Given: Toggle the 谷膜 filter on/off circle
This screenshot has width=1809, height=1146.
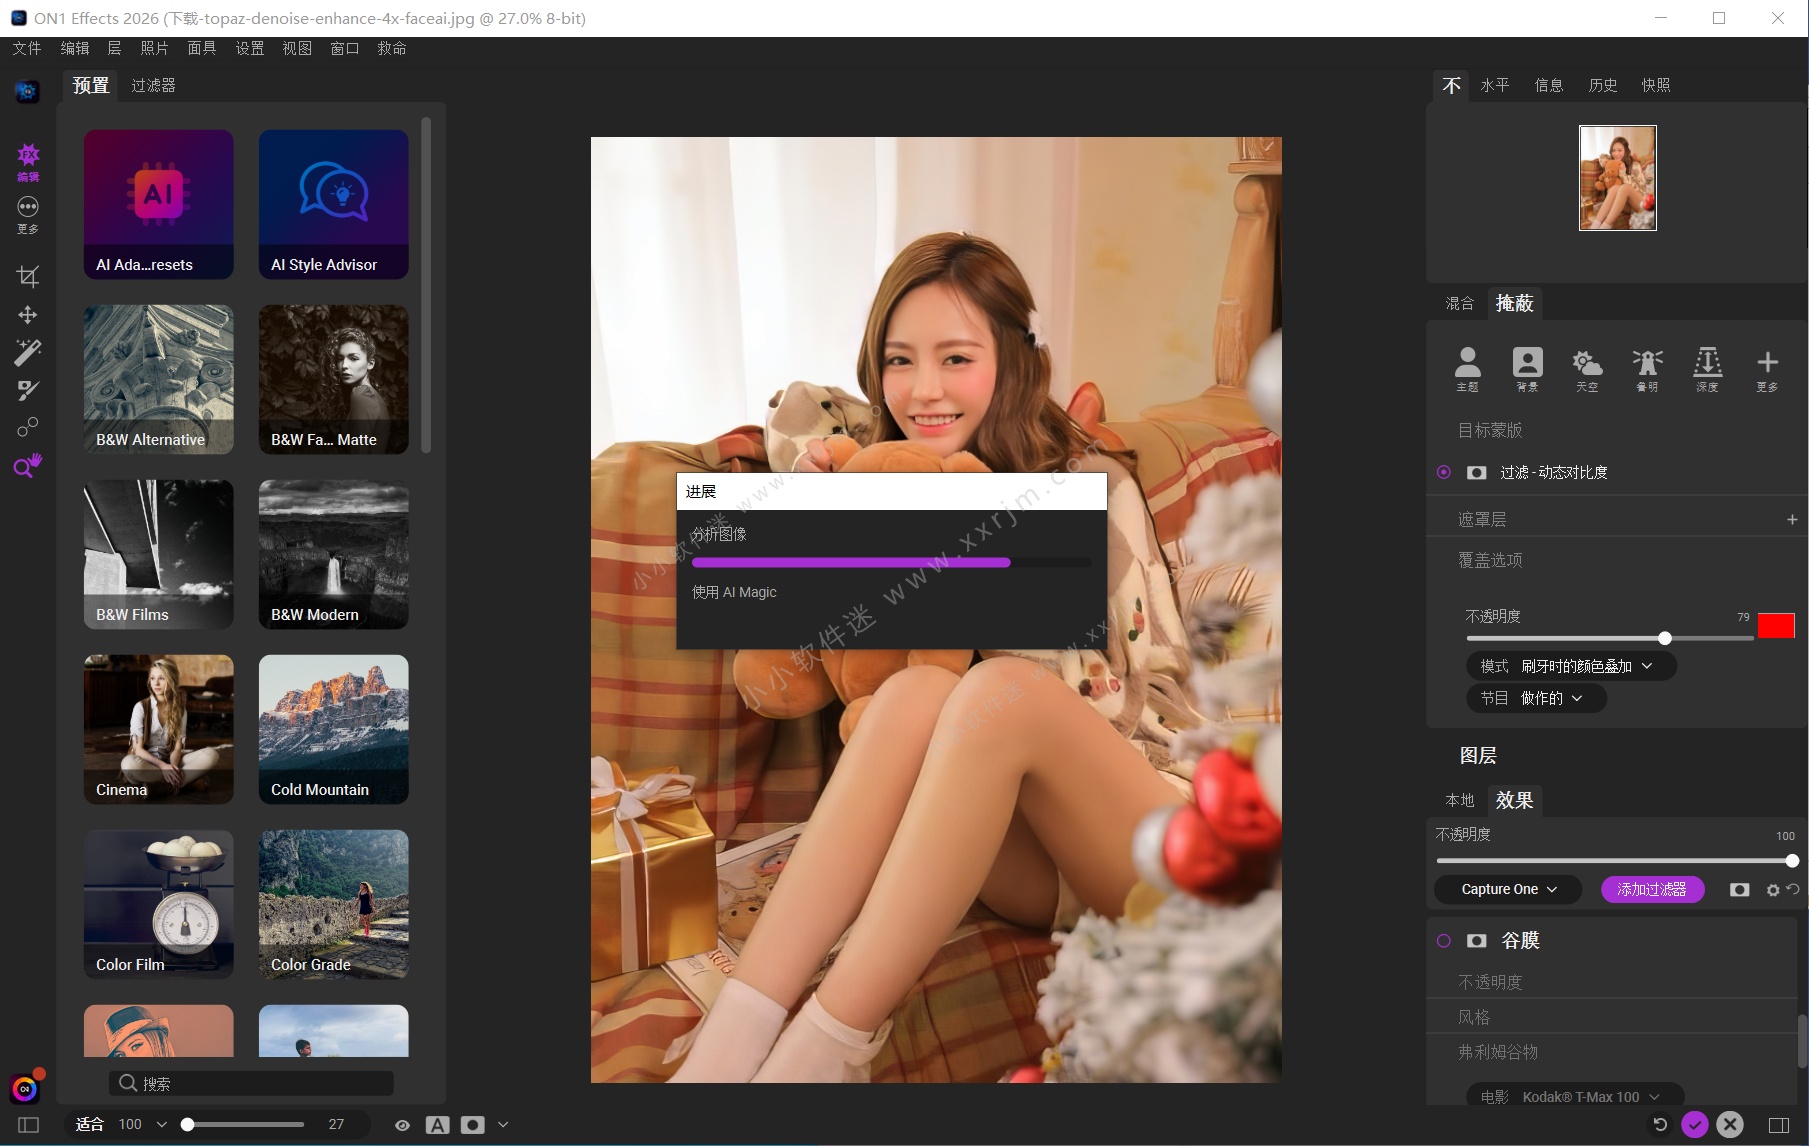Looking at the screenshot, I should 1444,941.
